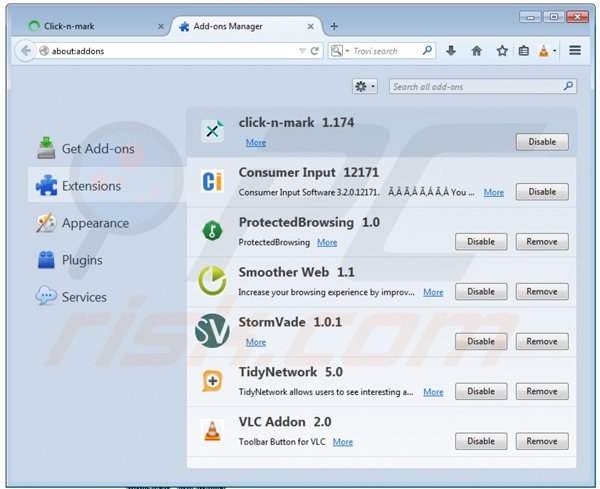Click the VLC cone toolbar button
The image size is (600, 489).
click(543, 51)
